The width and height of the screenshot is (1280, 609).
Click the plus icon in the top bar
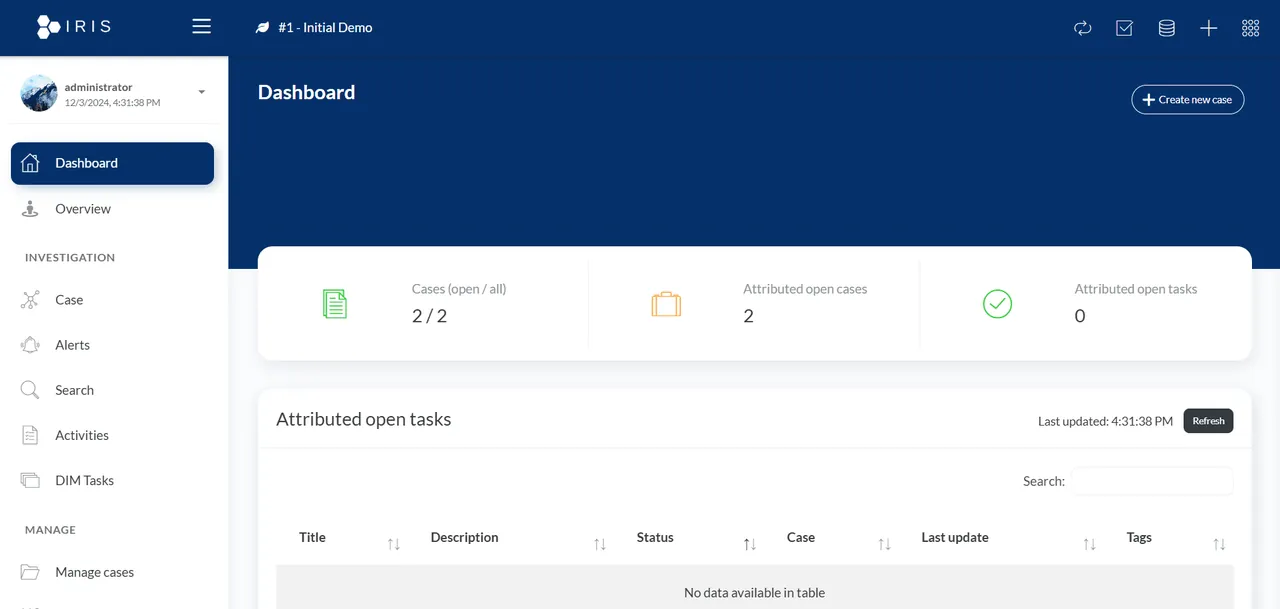pyautogui.click(x=1209, y=28)
